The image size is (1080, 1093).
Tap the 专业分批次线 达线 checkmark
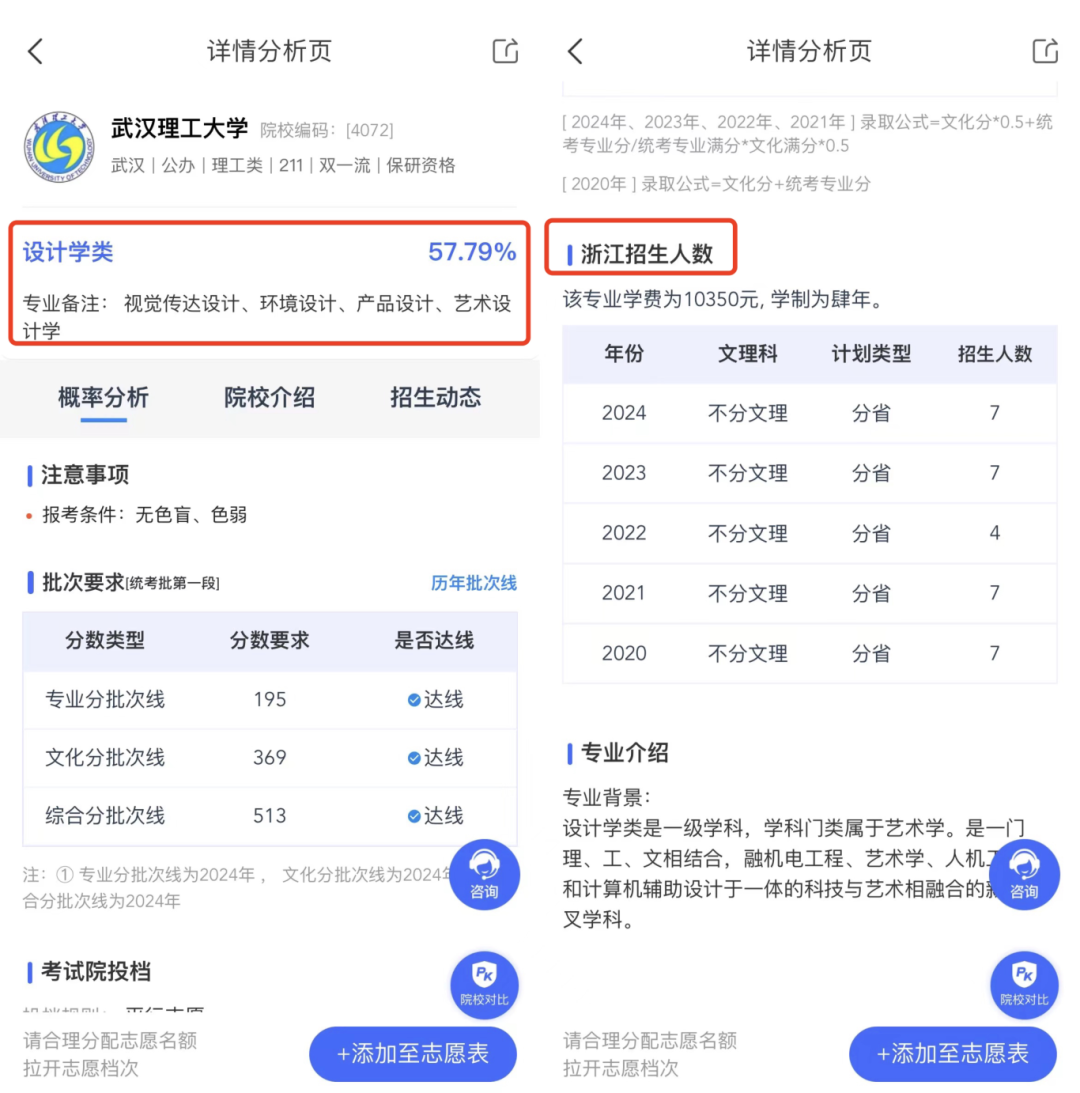point(414,700)
